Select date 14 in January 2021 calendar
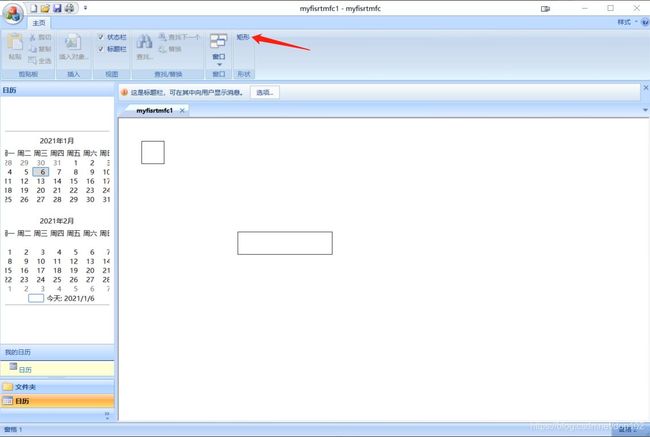 tap(57, 181)
